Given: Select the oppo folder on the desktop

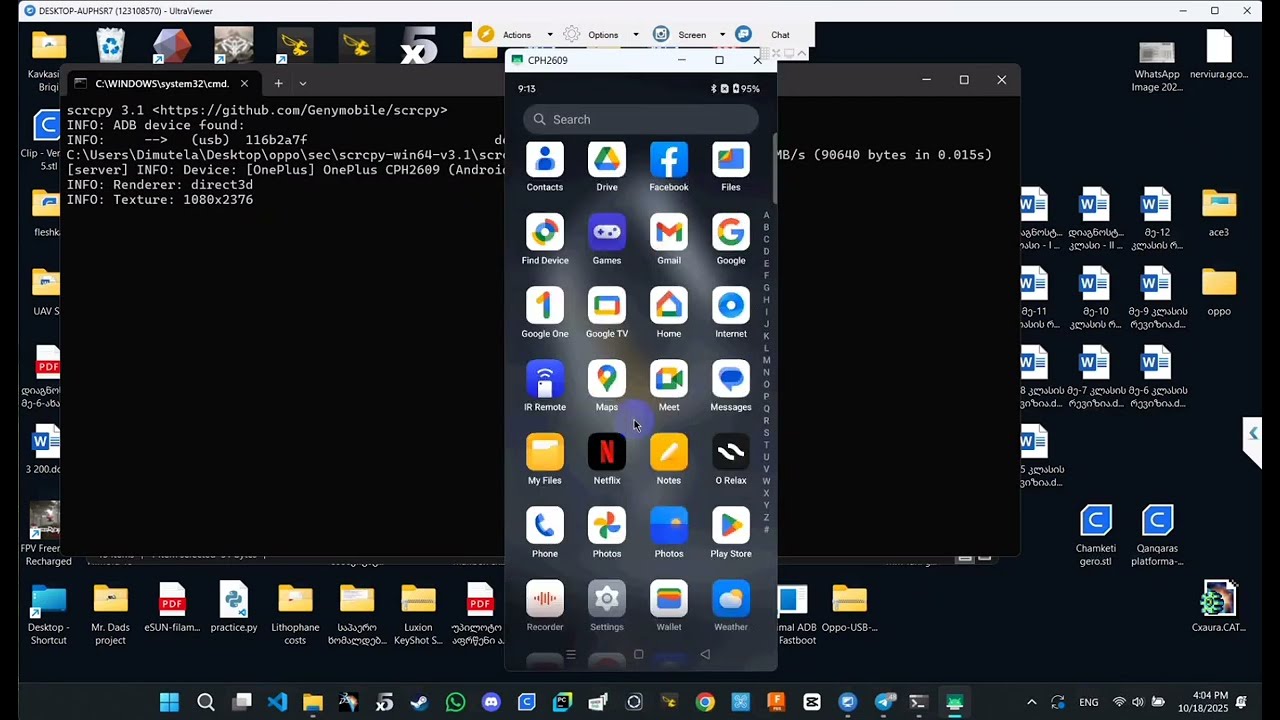Looking at the screenshot, I should [x=1219, y=291].
